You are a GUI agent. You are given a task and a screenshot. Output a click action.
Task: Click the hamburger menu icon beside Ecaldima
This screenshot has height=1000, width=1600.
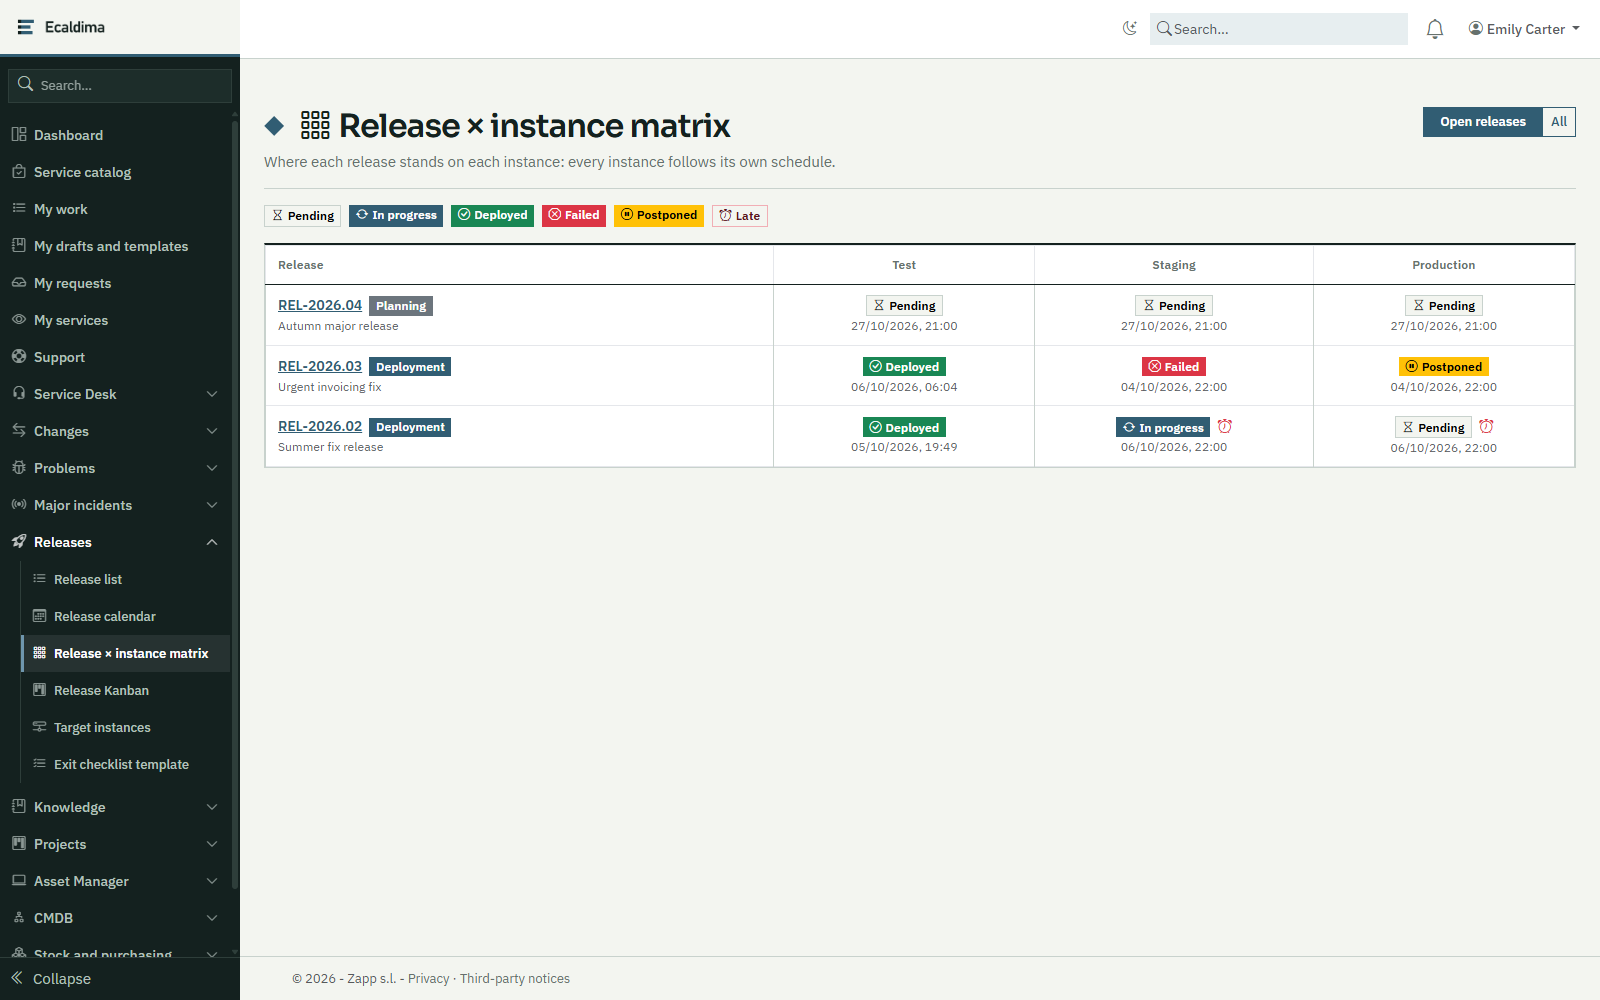[x=26, y=27]
